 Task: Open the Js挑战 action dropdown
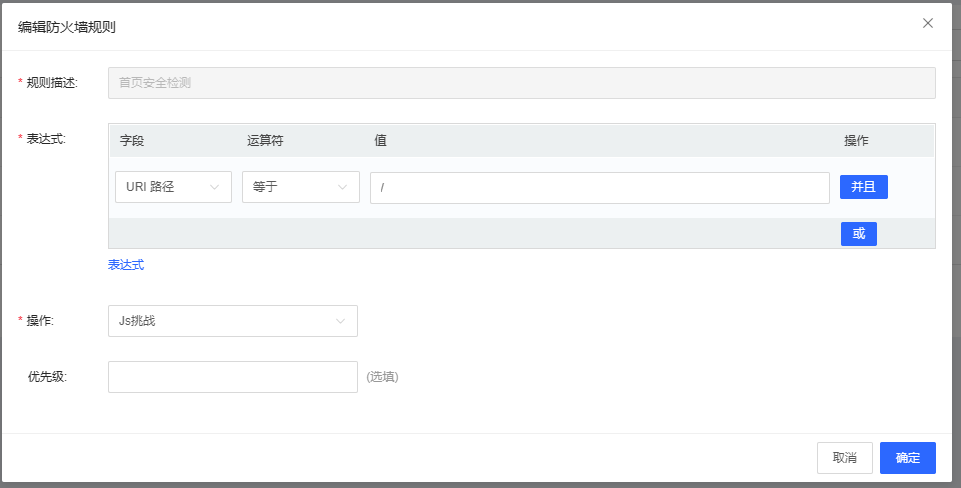pyautogui.click(x=233, y=321)
